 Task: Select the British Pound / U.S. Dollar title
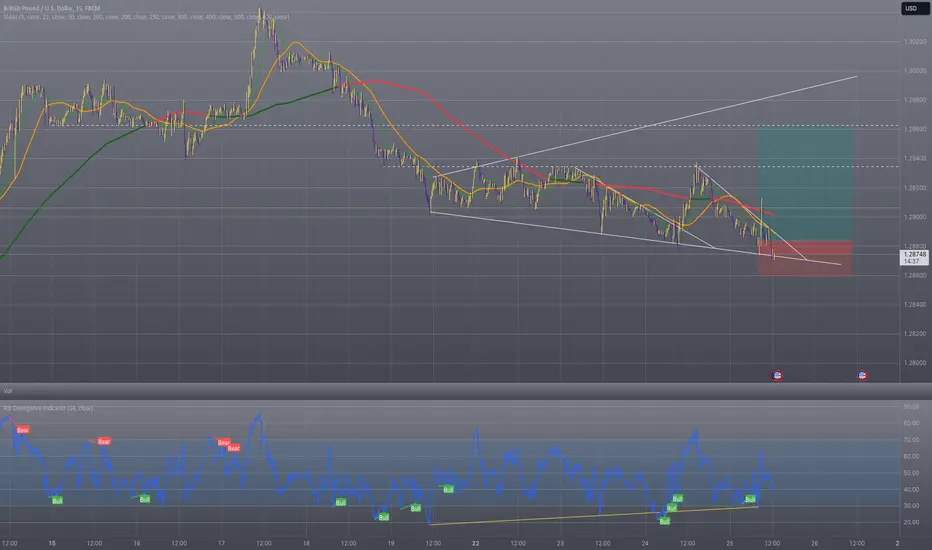click(x=52, y=8)
